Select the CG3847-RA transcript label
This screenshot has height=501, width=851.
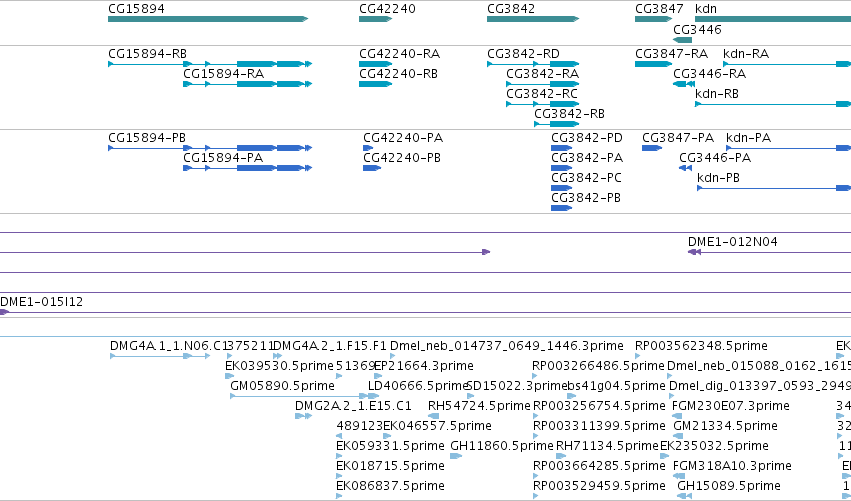[671, 54]
